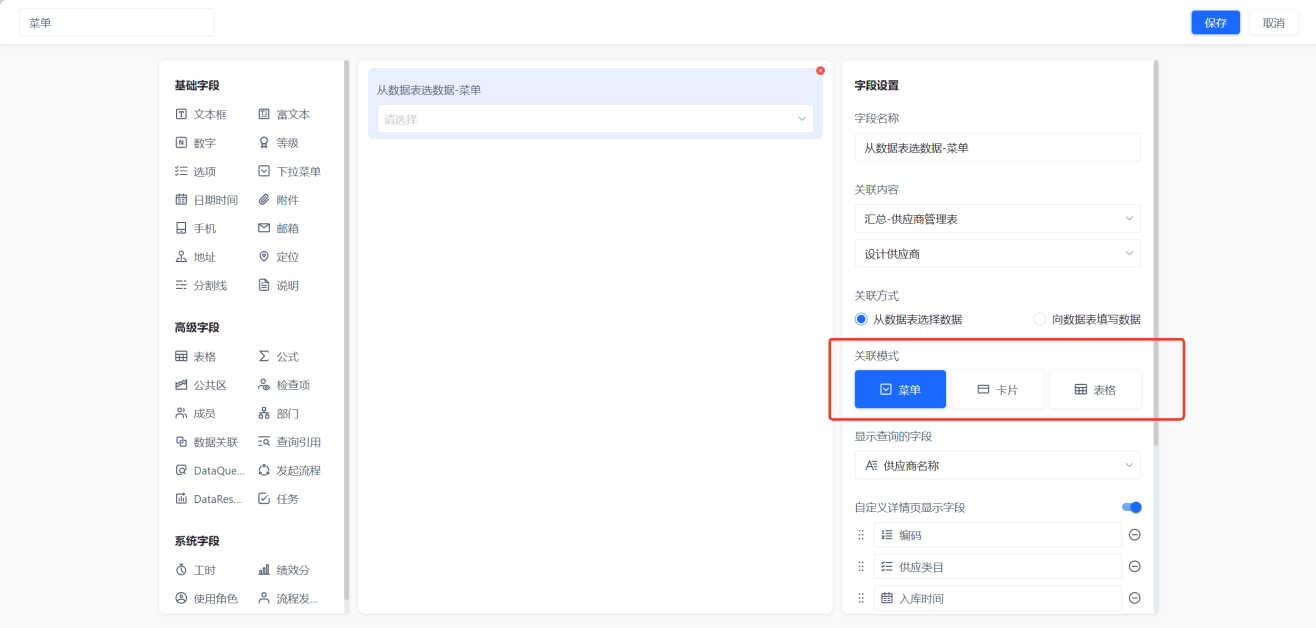Image resolution: width=1316 pixels, height=628 pixels.
Task: Grab the drag handle beside 入库时间
Action: 861,598
